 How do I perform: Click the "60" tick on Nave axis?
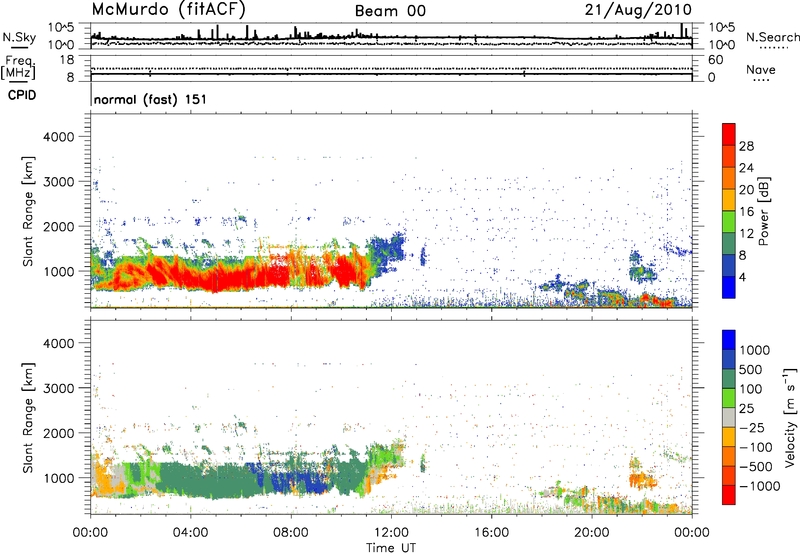pyautogui.click(x=715, y=60)
